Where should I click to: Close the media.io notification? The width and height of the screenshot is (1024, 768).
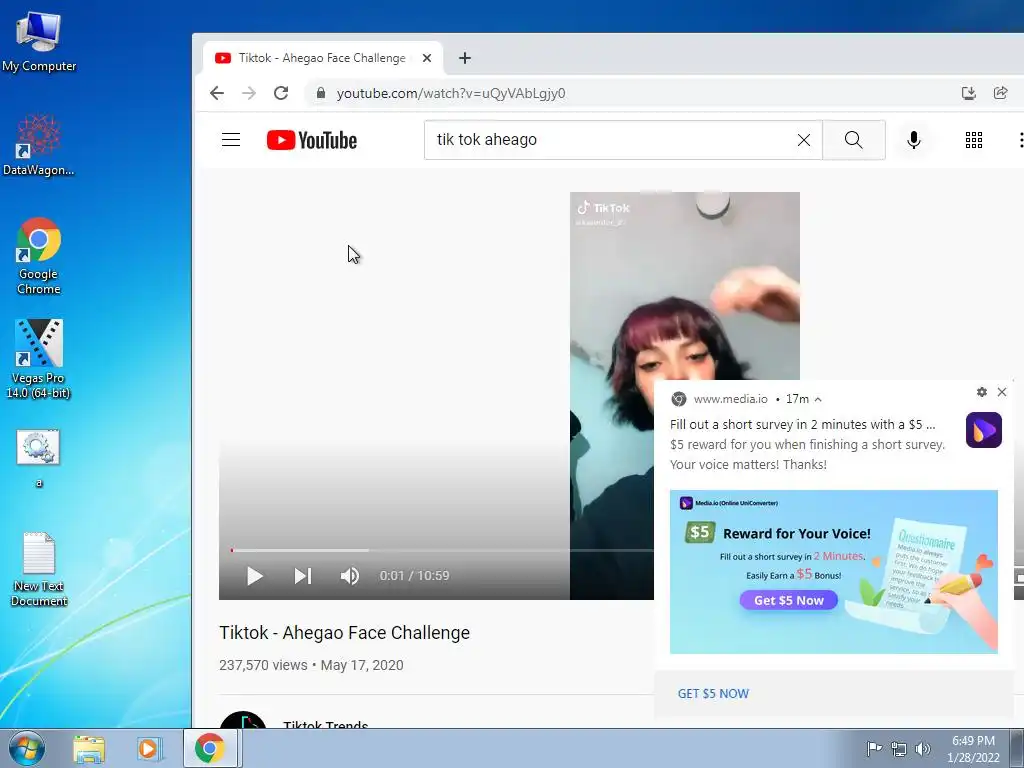pyautogui.click(x=1002, y=392)
